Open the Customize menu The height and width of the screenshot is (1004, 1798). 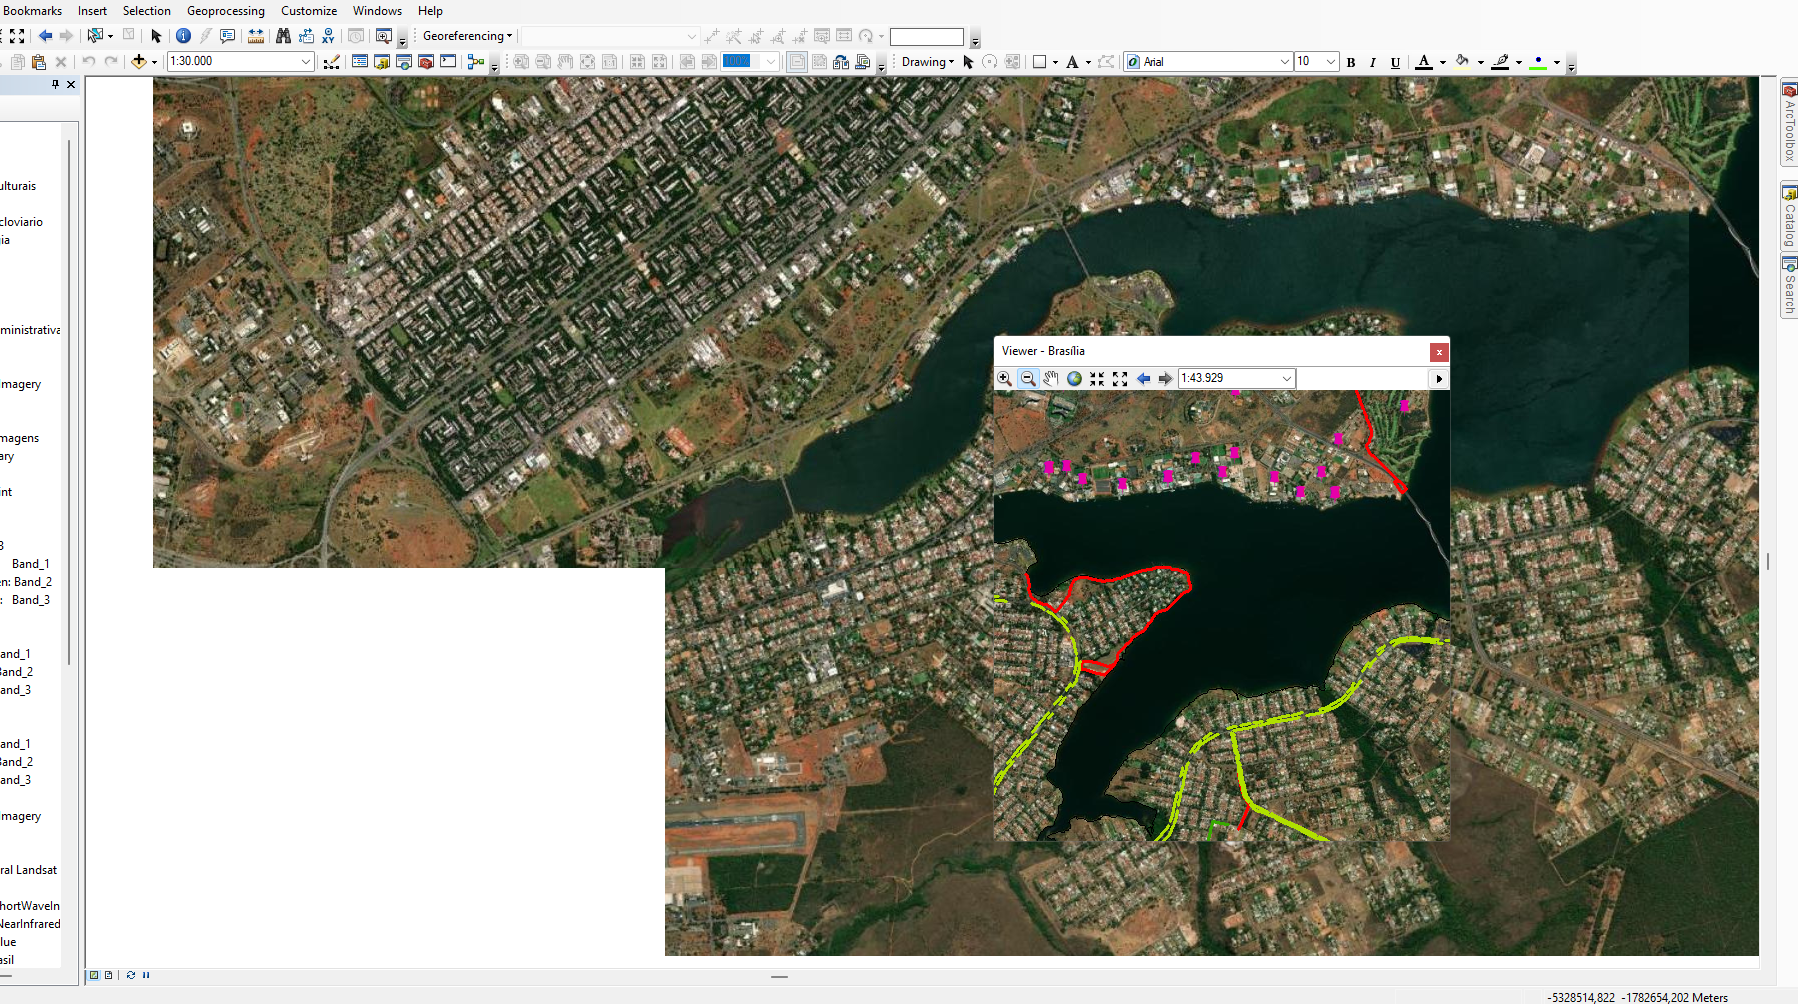tap(309, 11)
